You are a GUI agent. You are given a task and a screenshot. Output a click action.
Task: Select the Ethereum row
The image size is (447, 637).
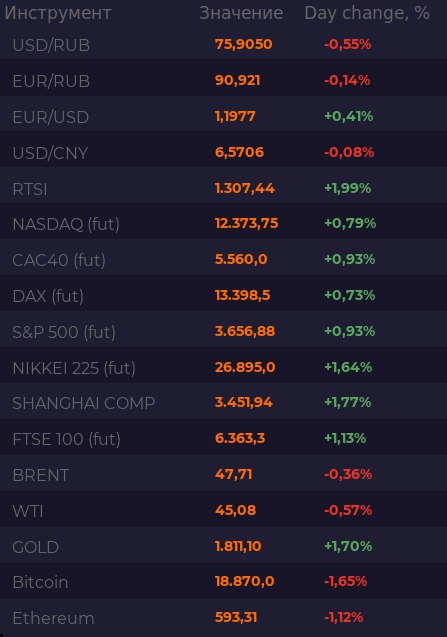click(224, 618)
